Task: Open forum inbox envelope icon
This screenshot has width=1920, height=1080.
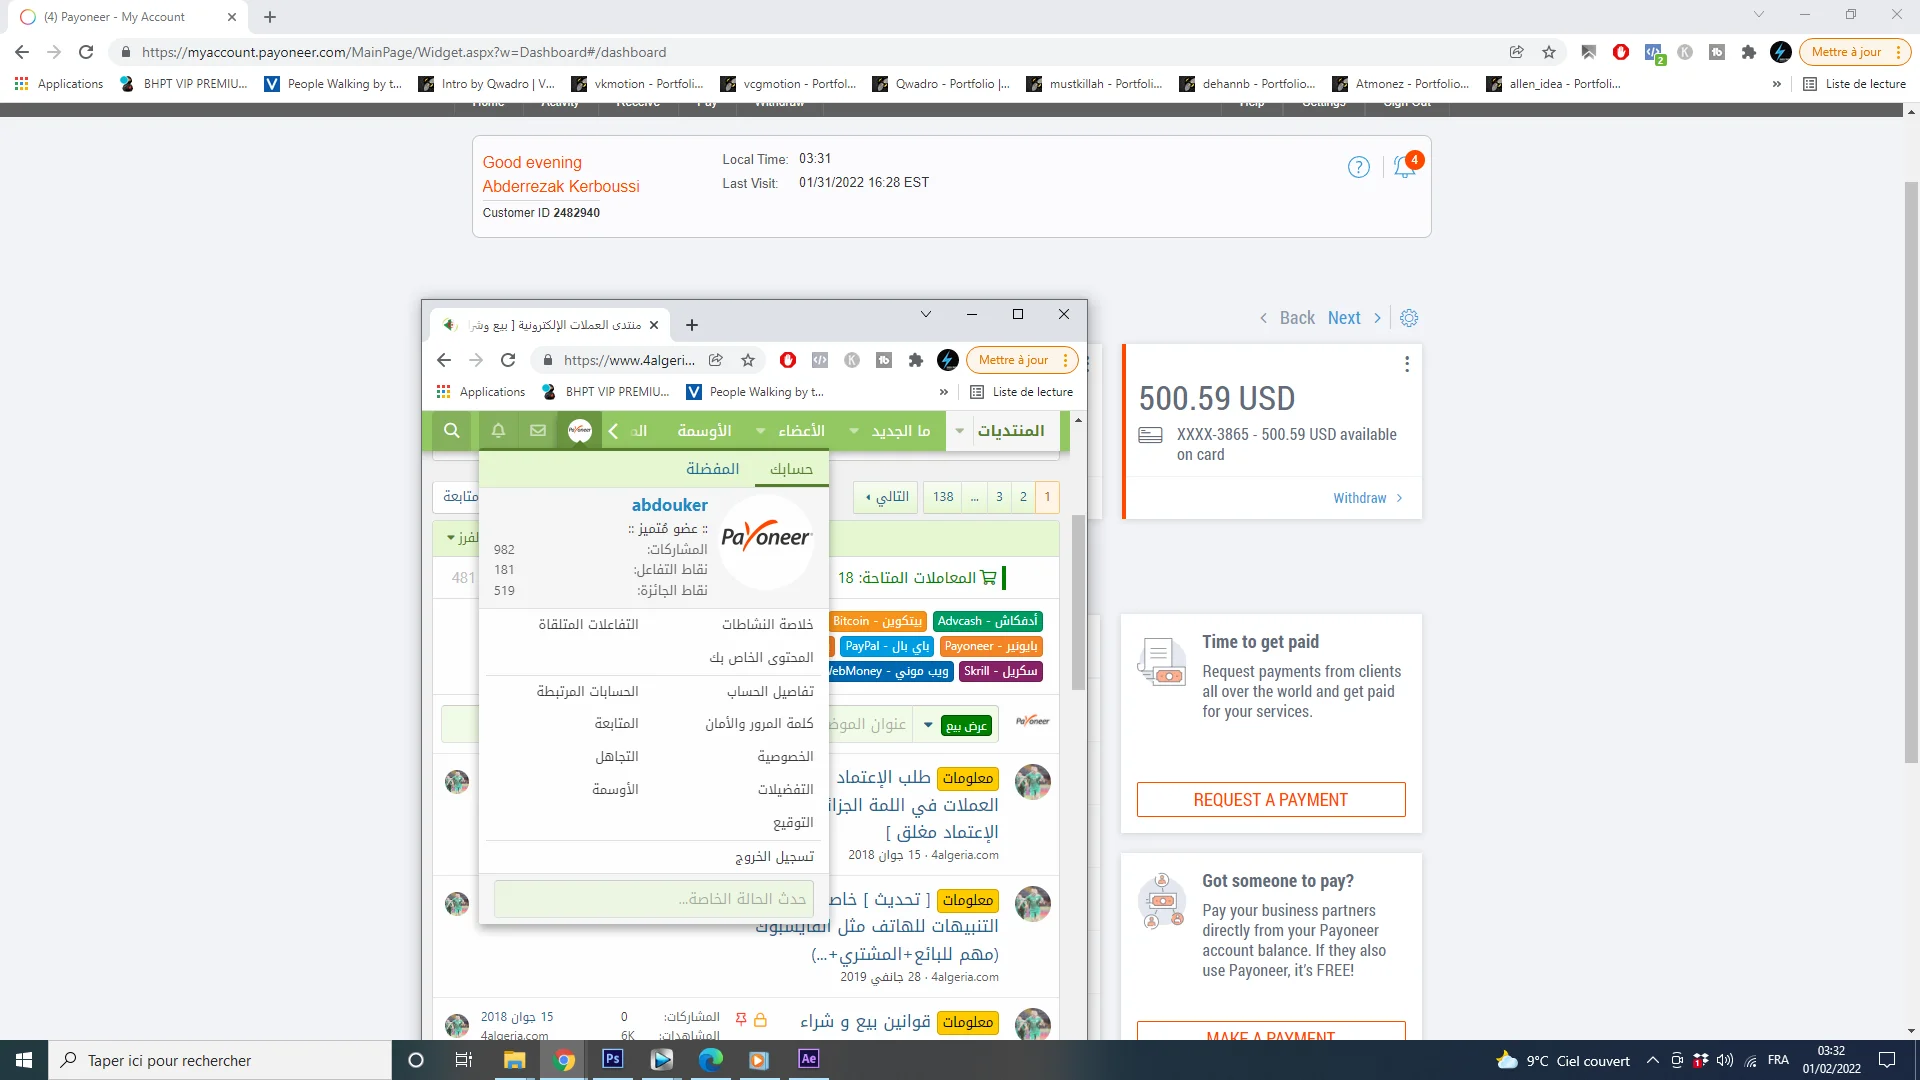Action: coord(538,431)
